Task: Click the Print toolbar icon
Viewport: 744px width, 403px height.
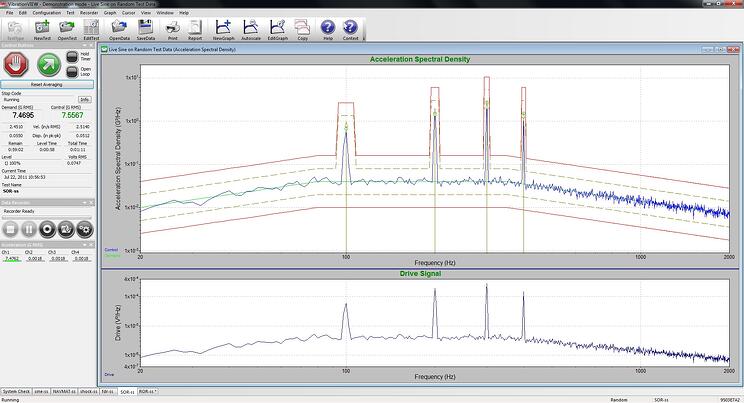Action: click(172, 28)
